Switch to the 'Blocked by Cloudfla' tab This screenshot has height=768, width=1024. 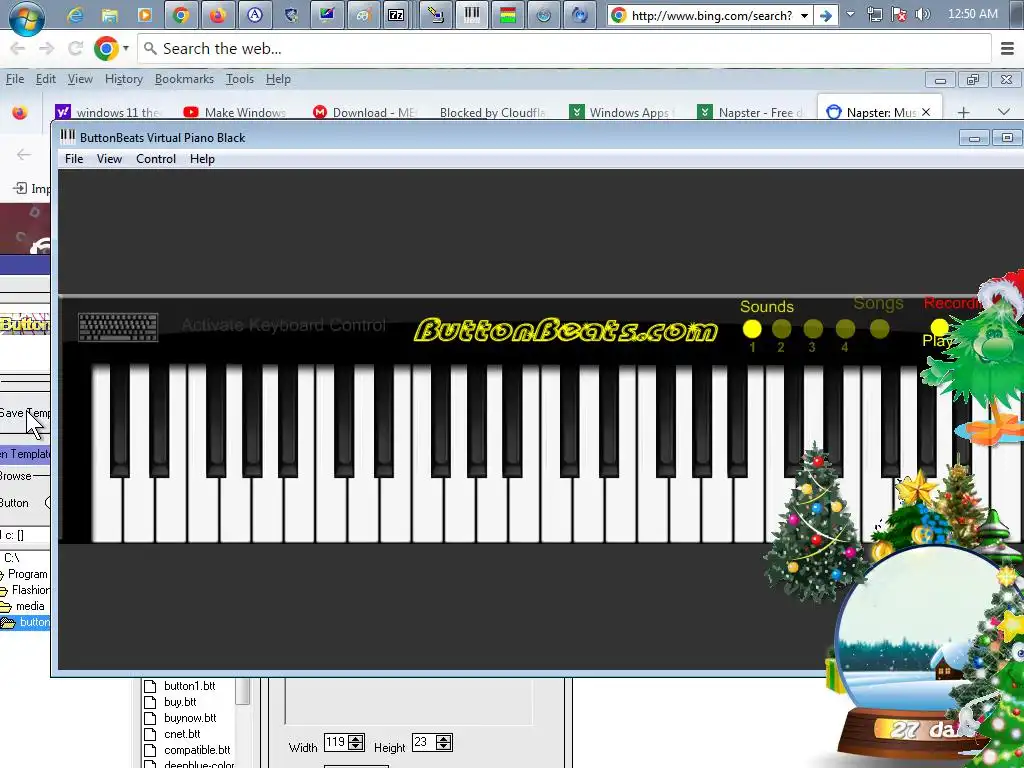click(490, 112)
